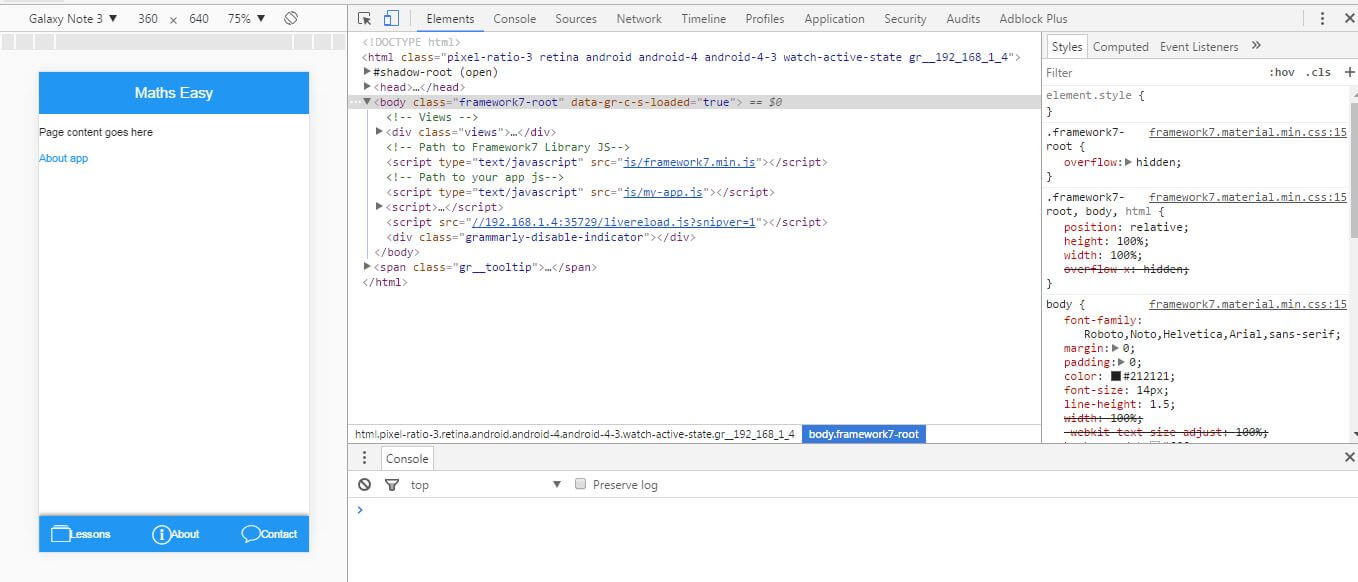
Task: Expand the margin property triangle
Action: (x=1116, y=348)
